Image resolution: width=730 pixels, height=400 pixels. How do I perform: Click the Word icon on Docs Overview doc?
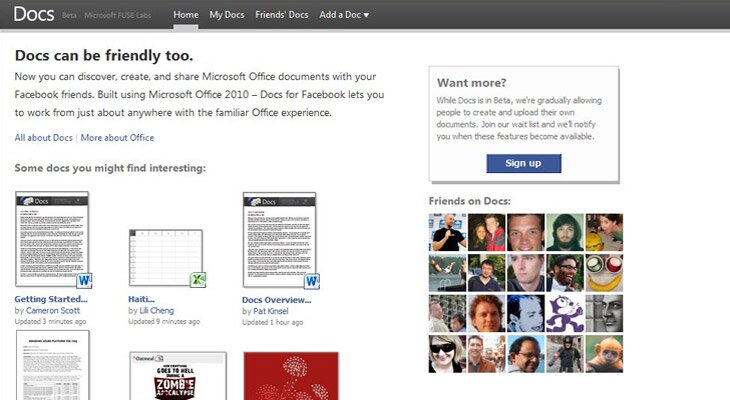[x=312, y=281]
